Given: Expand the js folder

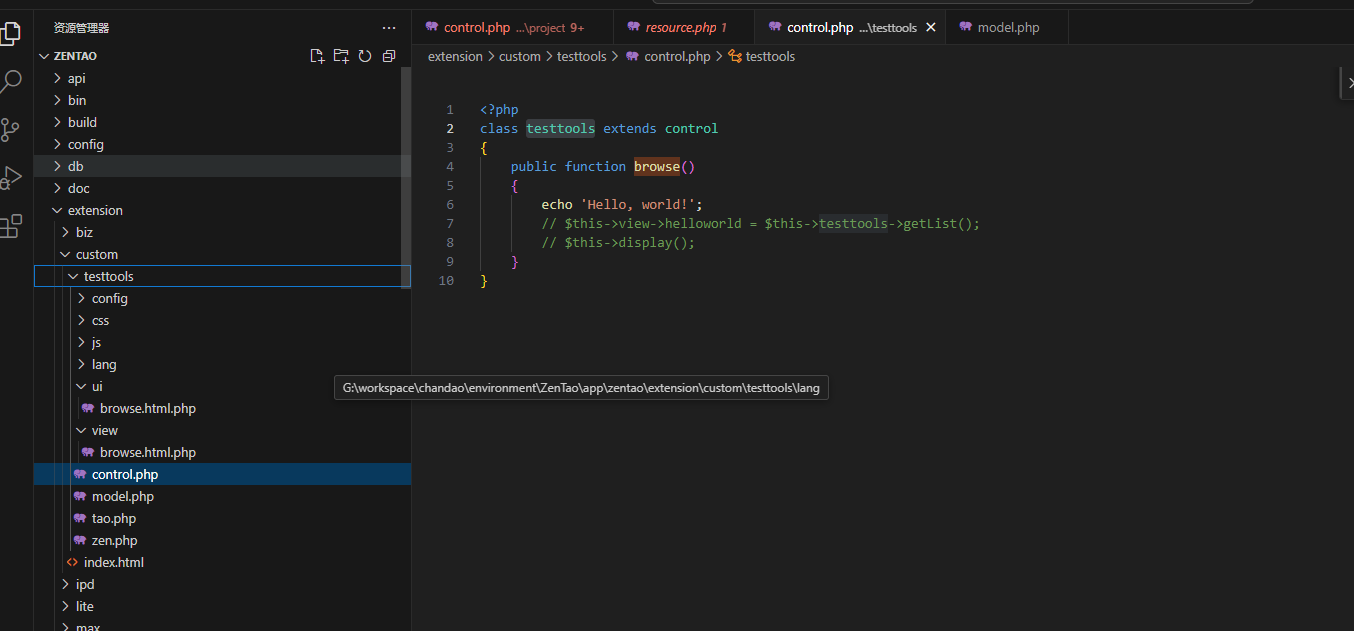Looking at the screenshot, I should click(x=81, y=342).
